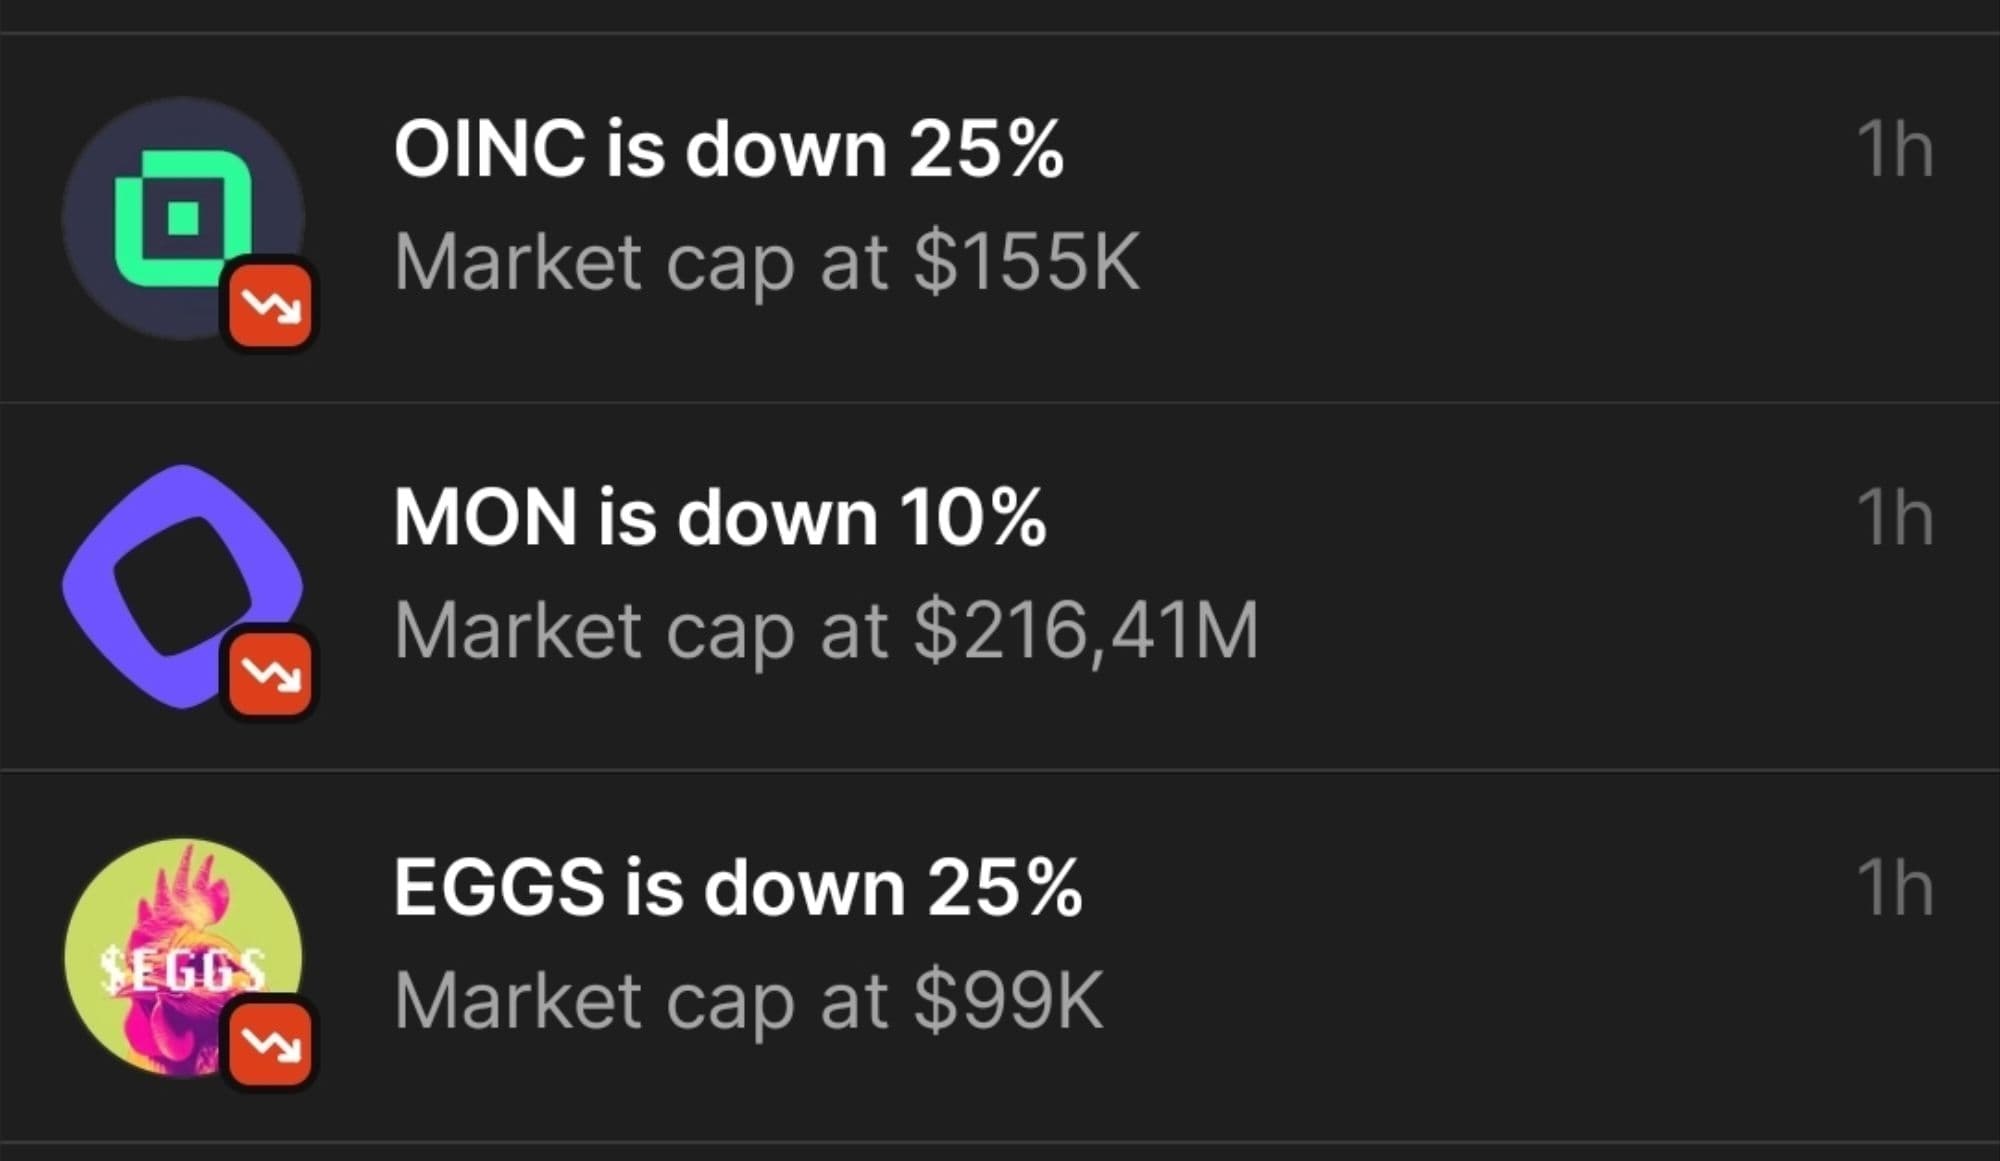Select the OINC ticker name in alert title
Image resolution: width=2000 pixels, height=1161 pixels.
(488, 150)
